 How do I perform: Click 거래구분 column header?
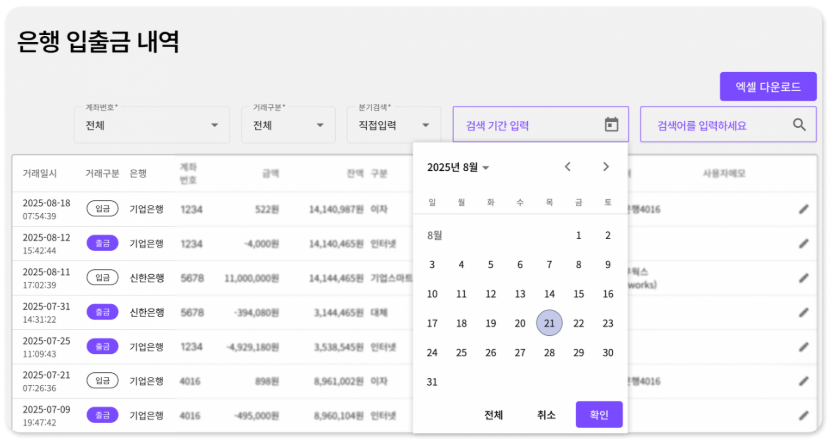pos(102,174)
